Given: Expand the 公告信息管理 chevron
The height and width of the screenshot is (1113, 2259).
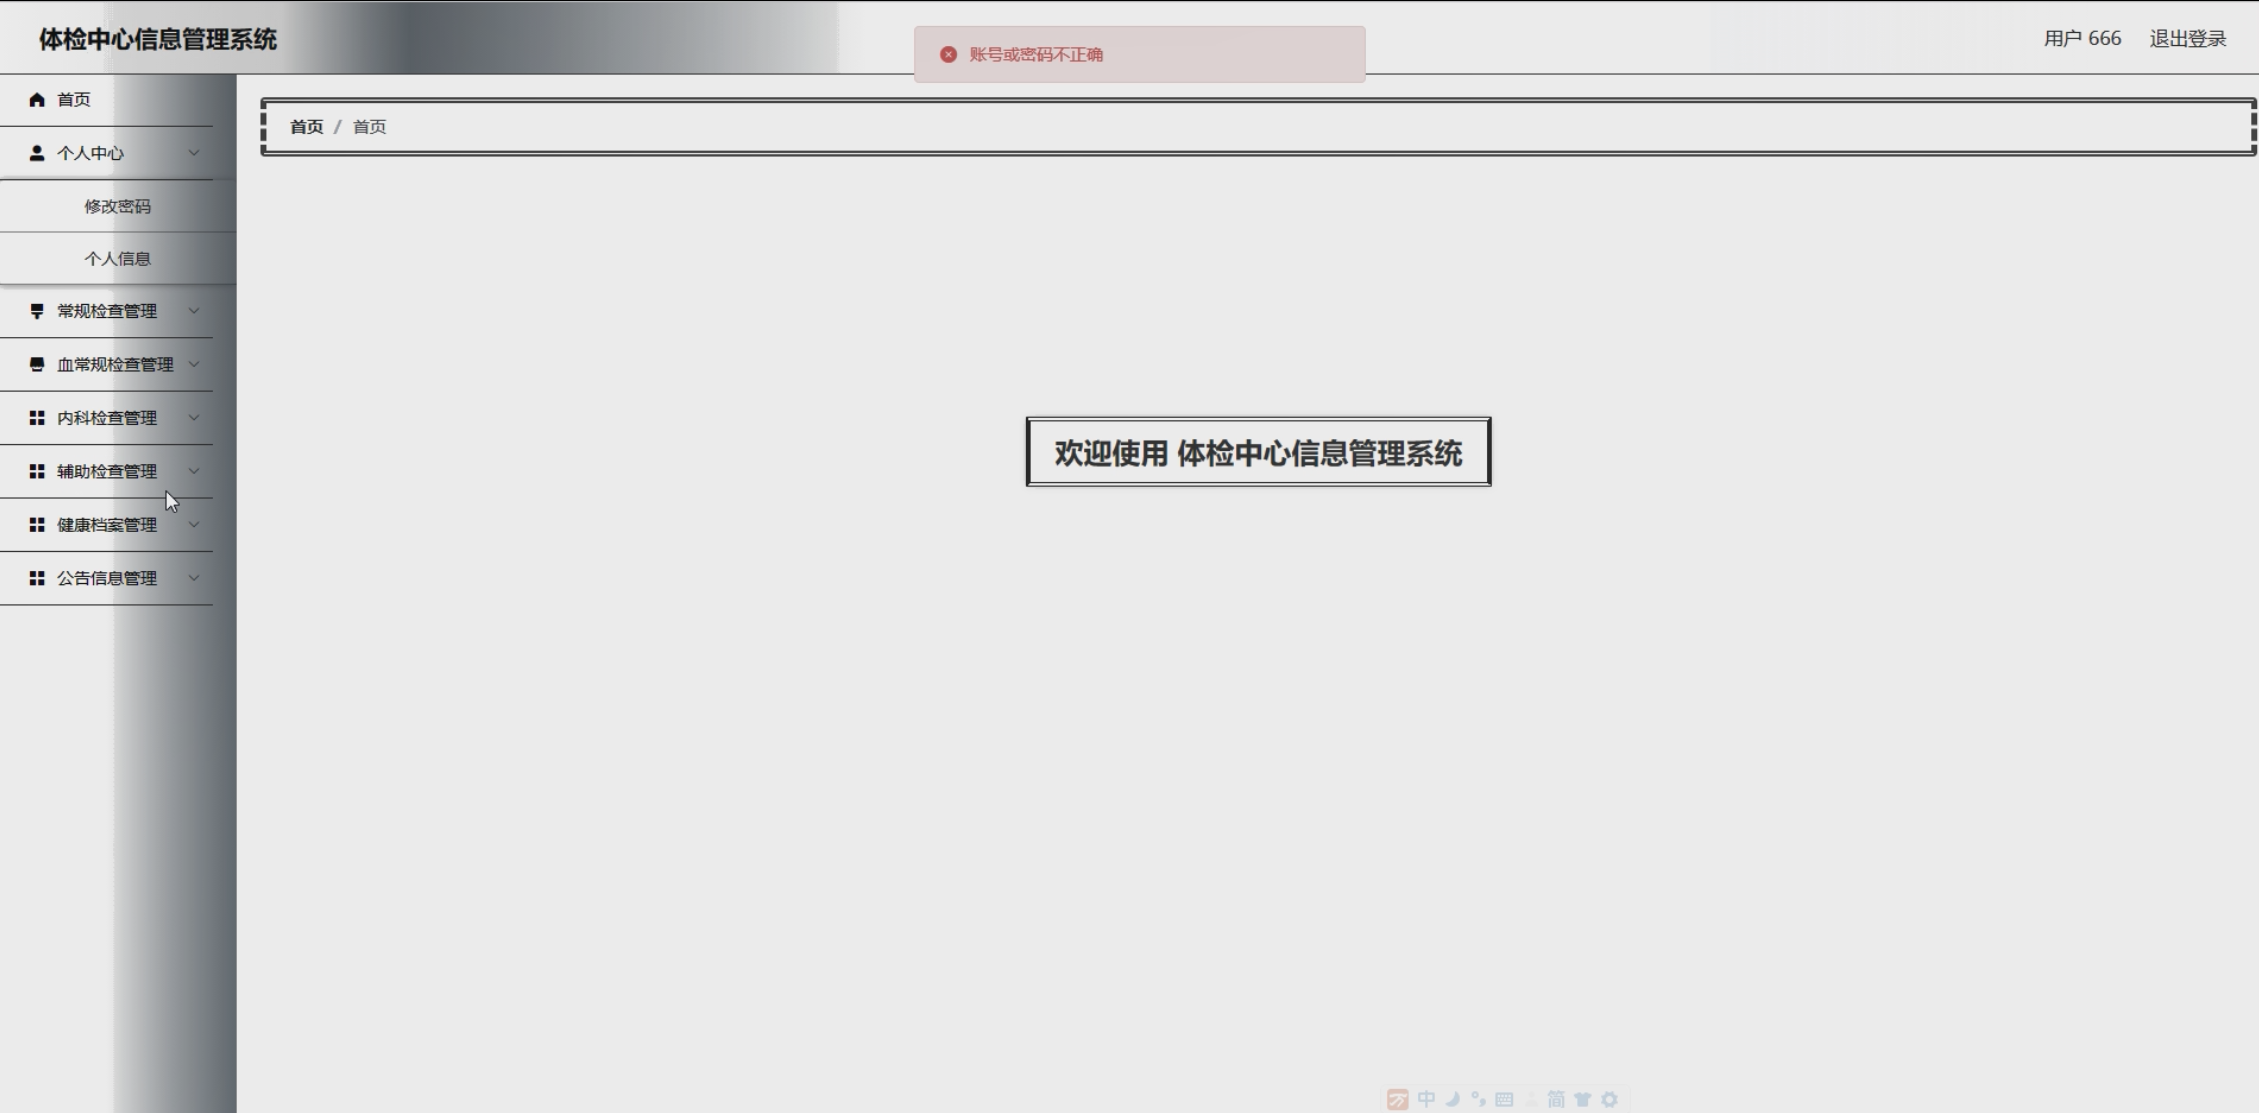Looking at the screenshot, I should [x=194, y=578].
